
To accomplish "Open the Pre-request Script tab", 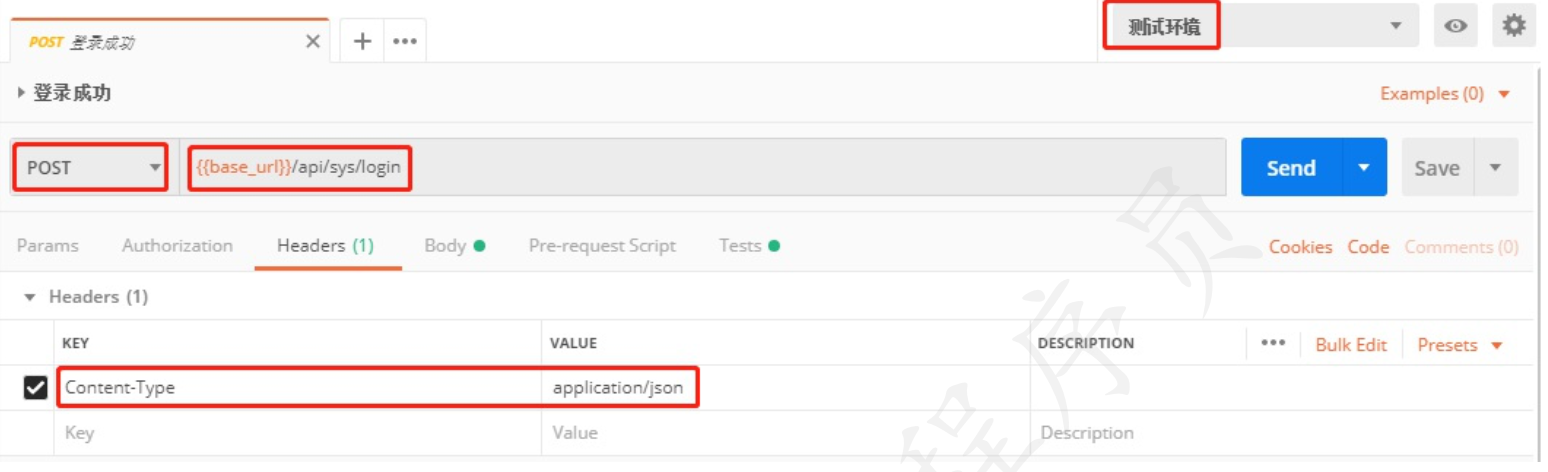I will (602, 245).
